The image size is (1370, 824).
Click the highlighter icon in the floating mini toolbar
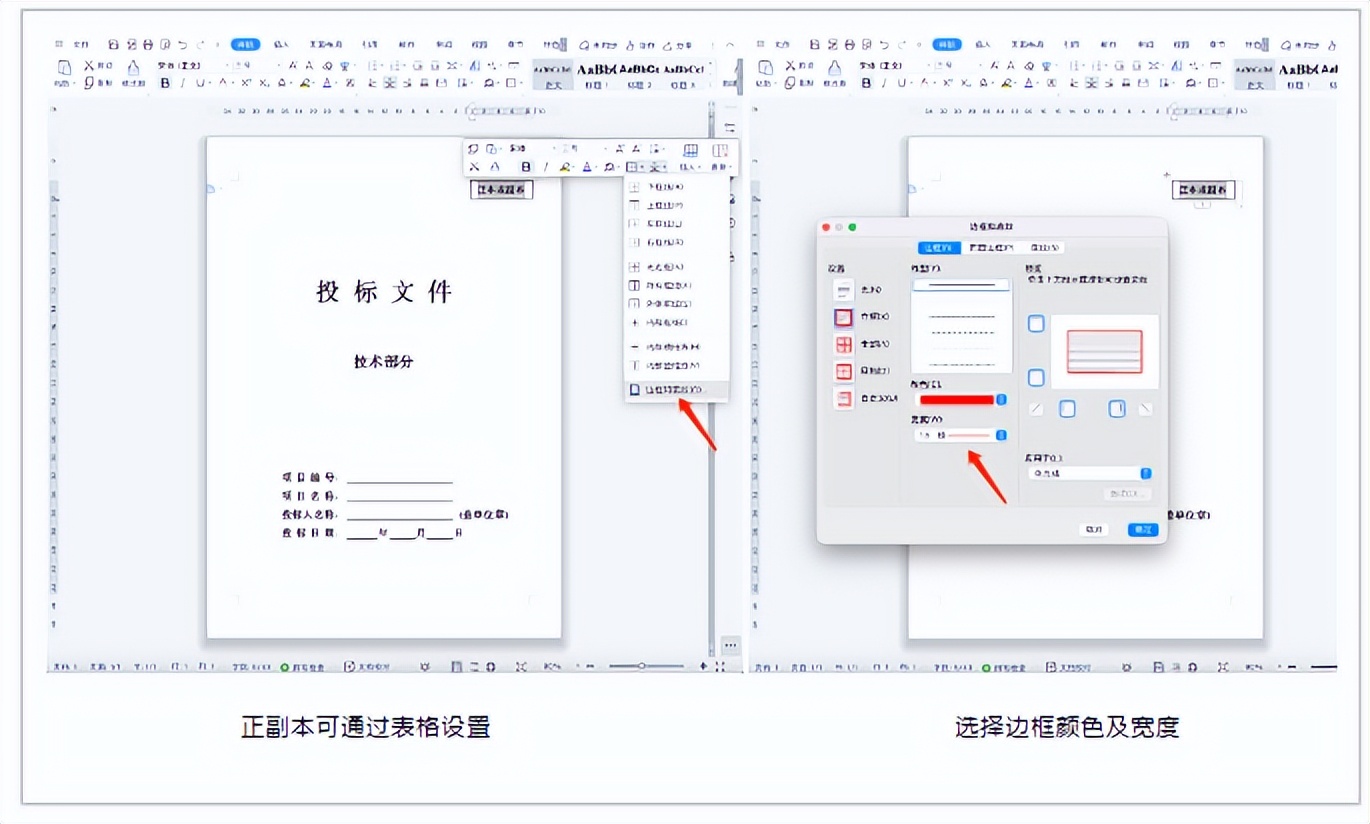pyautogui.click(x=565, y=167)
